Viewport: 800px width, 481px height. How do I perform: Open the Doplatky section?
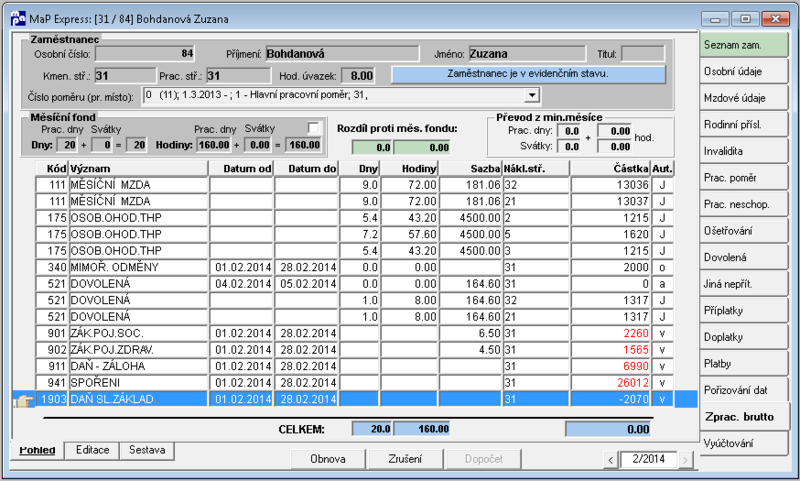click(743, 337)
